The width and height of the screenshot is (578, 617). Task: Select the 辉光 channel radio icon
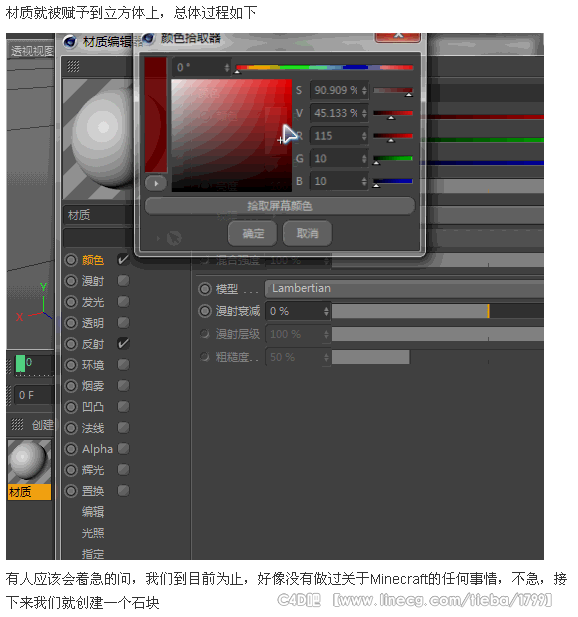pyautogui.click(x=71, y=470)
